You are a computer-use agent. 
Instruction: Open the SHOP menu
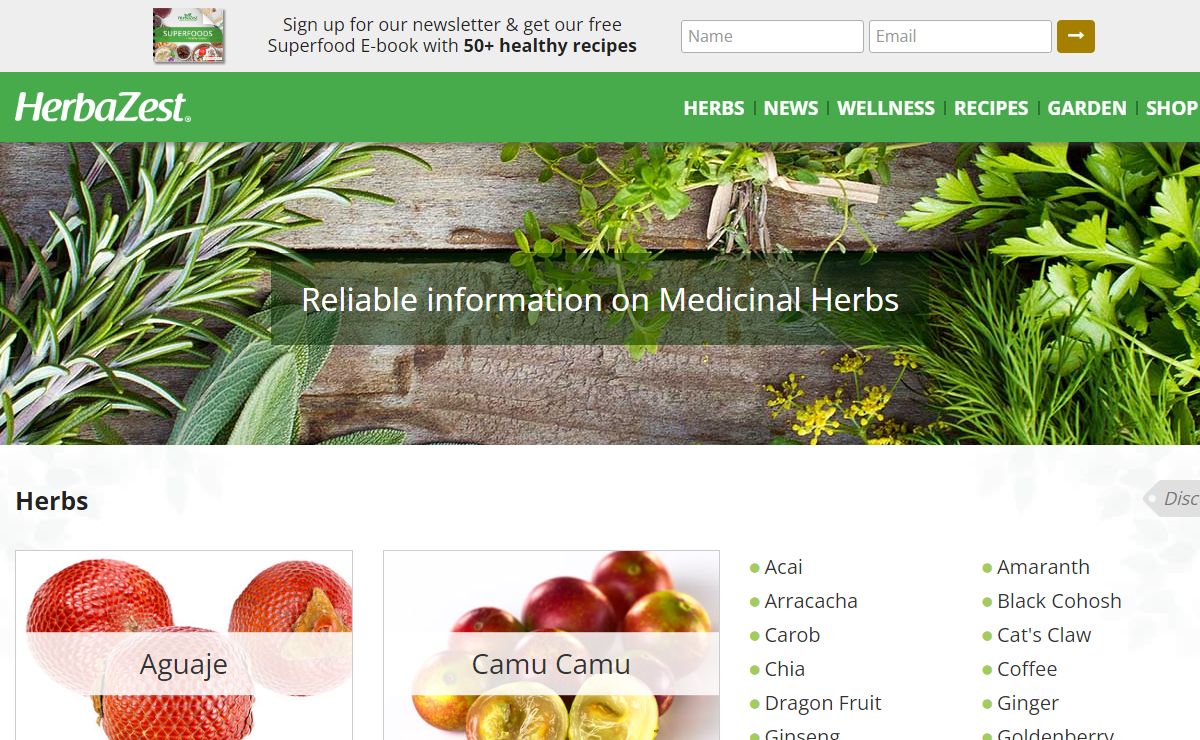(x=1172, y=108)
